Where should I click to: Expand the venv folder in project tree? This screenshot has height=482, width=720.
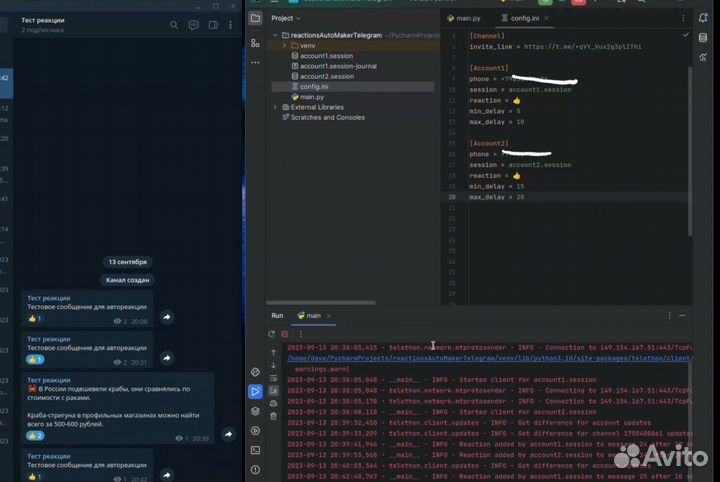[x=284, y=46]
